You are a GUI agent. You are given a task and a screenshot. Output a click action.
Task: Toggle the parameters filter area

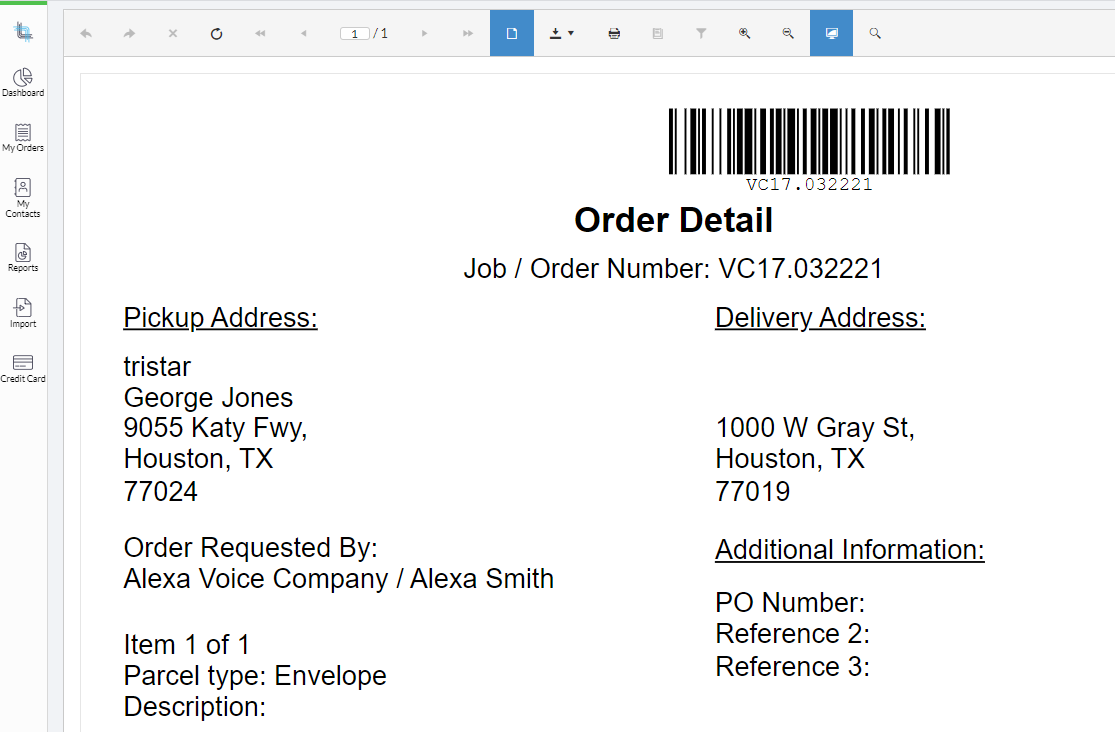coord(701,33)
